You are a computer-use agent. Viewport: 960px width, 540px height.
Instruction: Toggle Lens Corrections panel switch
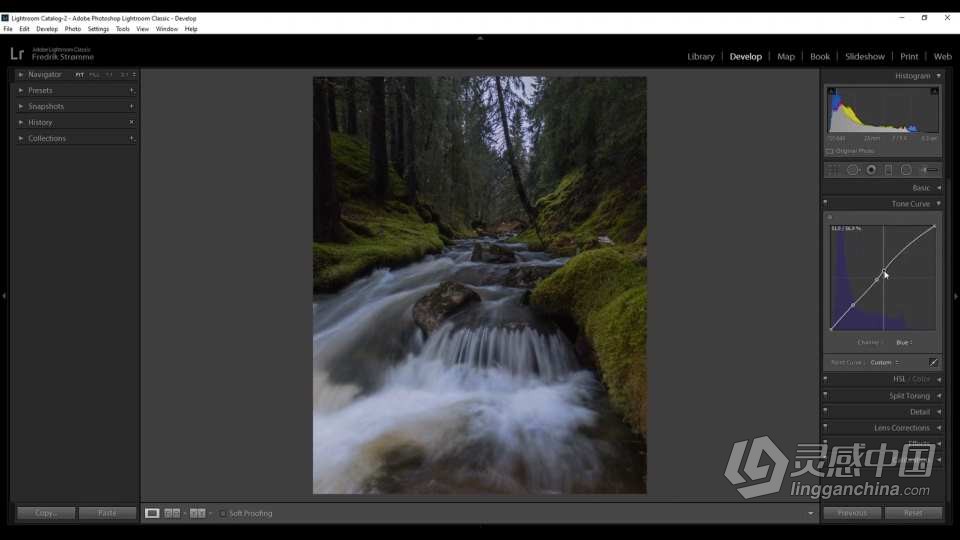(x=825, y=427)
